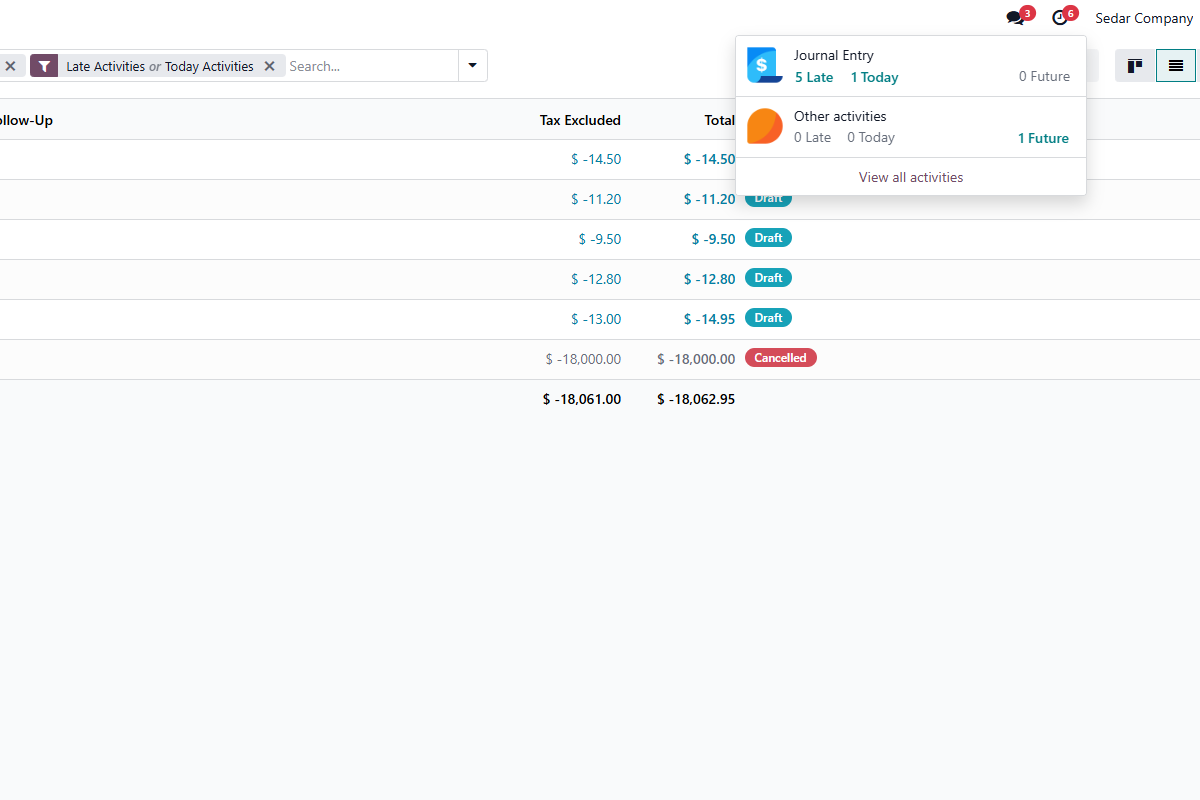Screen dimensions: 1200x800
Task: Expand the search options dropdown arrow
Action: [472, 66]
